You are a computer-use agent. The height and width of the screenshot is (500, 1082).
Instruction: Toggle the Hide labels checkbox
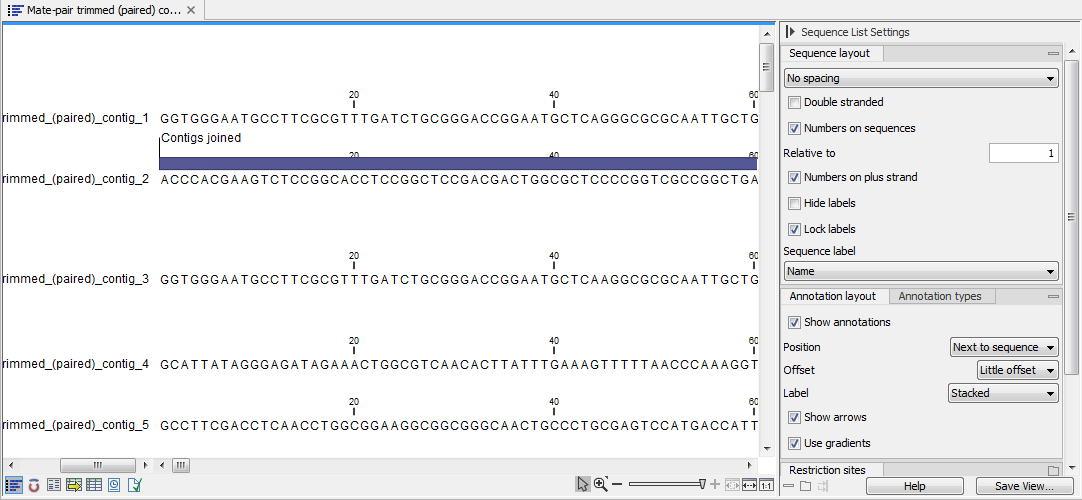pyautogui.click(x=794, y=203)
